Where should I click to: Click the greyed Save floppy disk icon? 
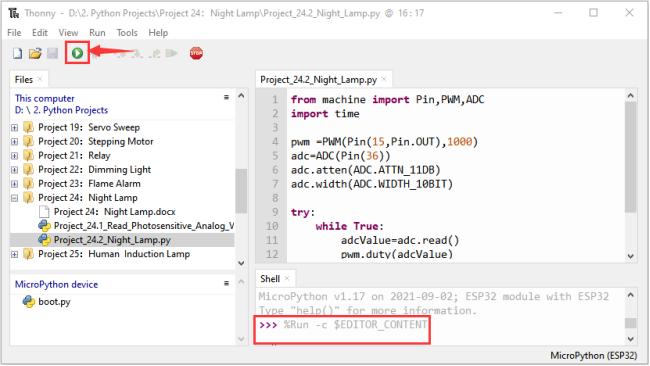coord(52,53)
